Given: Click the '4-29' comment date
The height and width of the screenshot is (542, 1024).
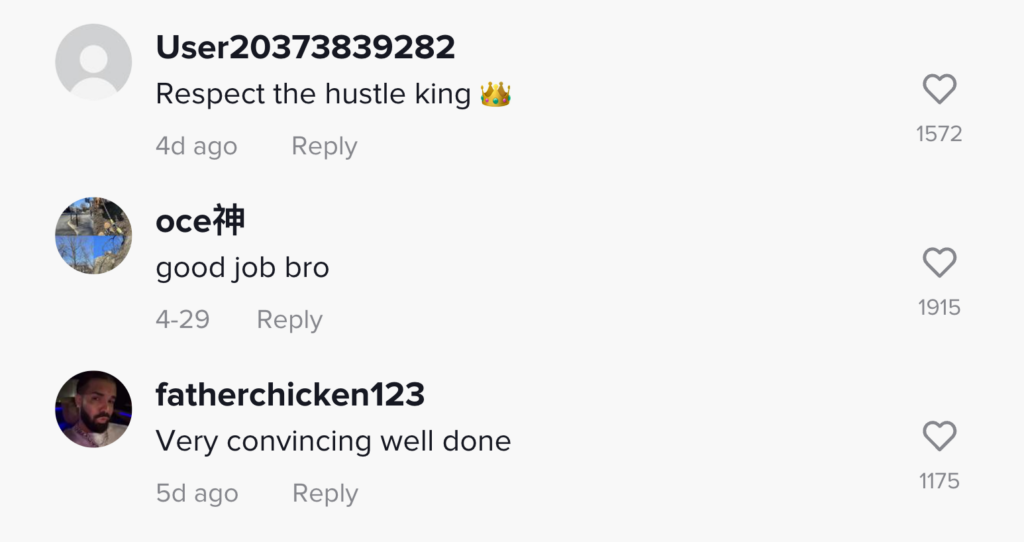Looking at the screenshot, I should coord(182,320).
